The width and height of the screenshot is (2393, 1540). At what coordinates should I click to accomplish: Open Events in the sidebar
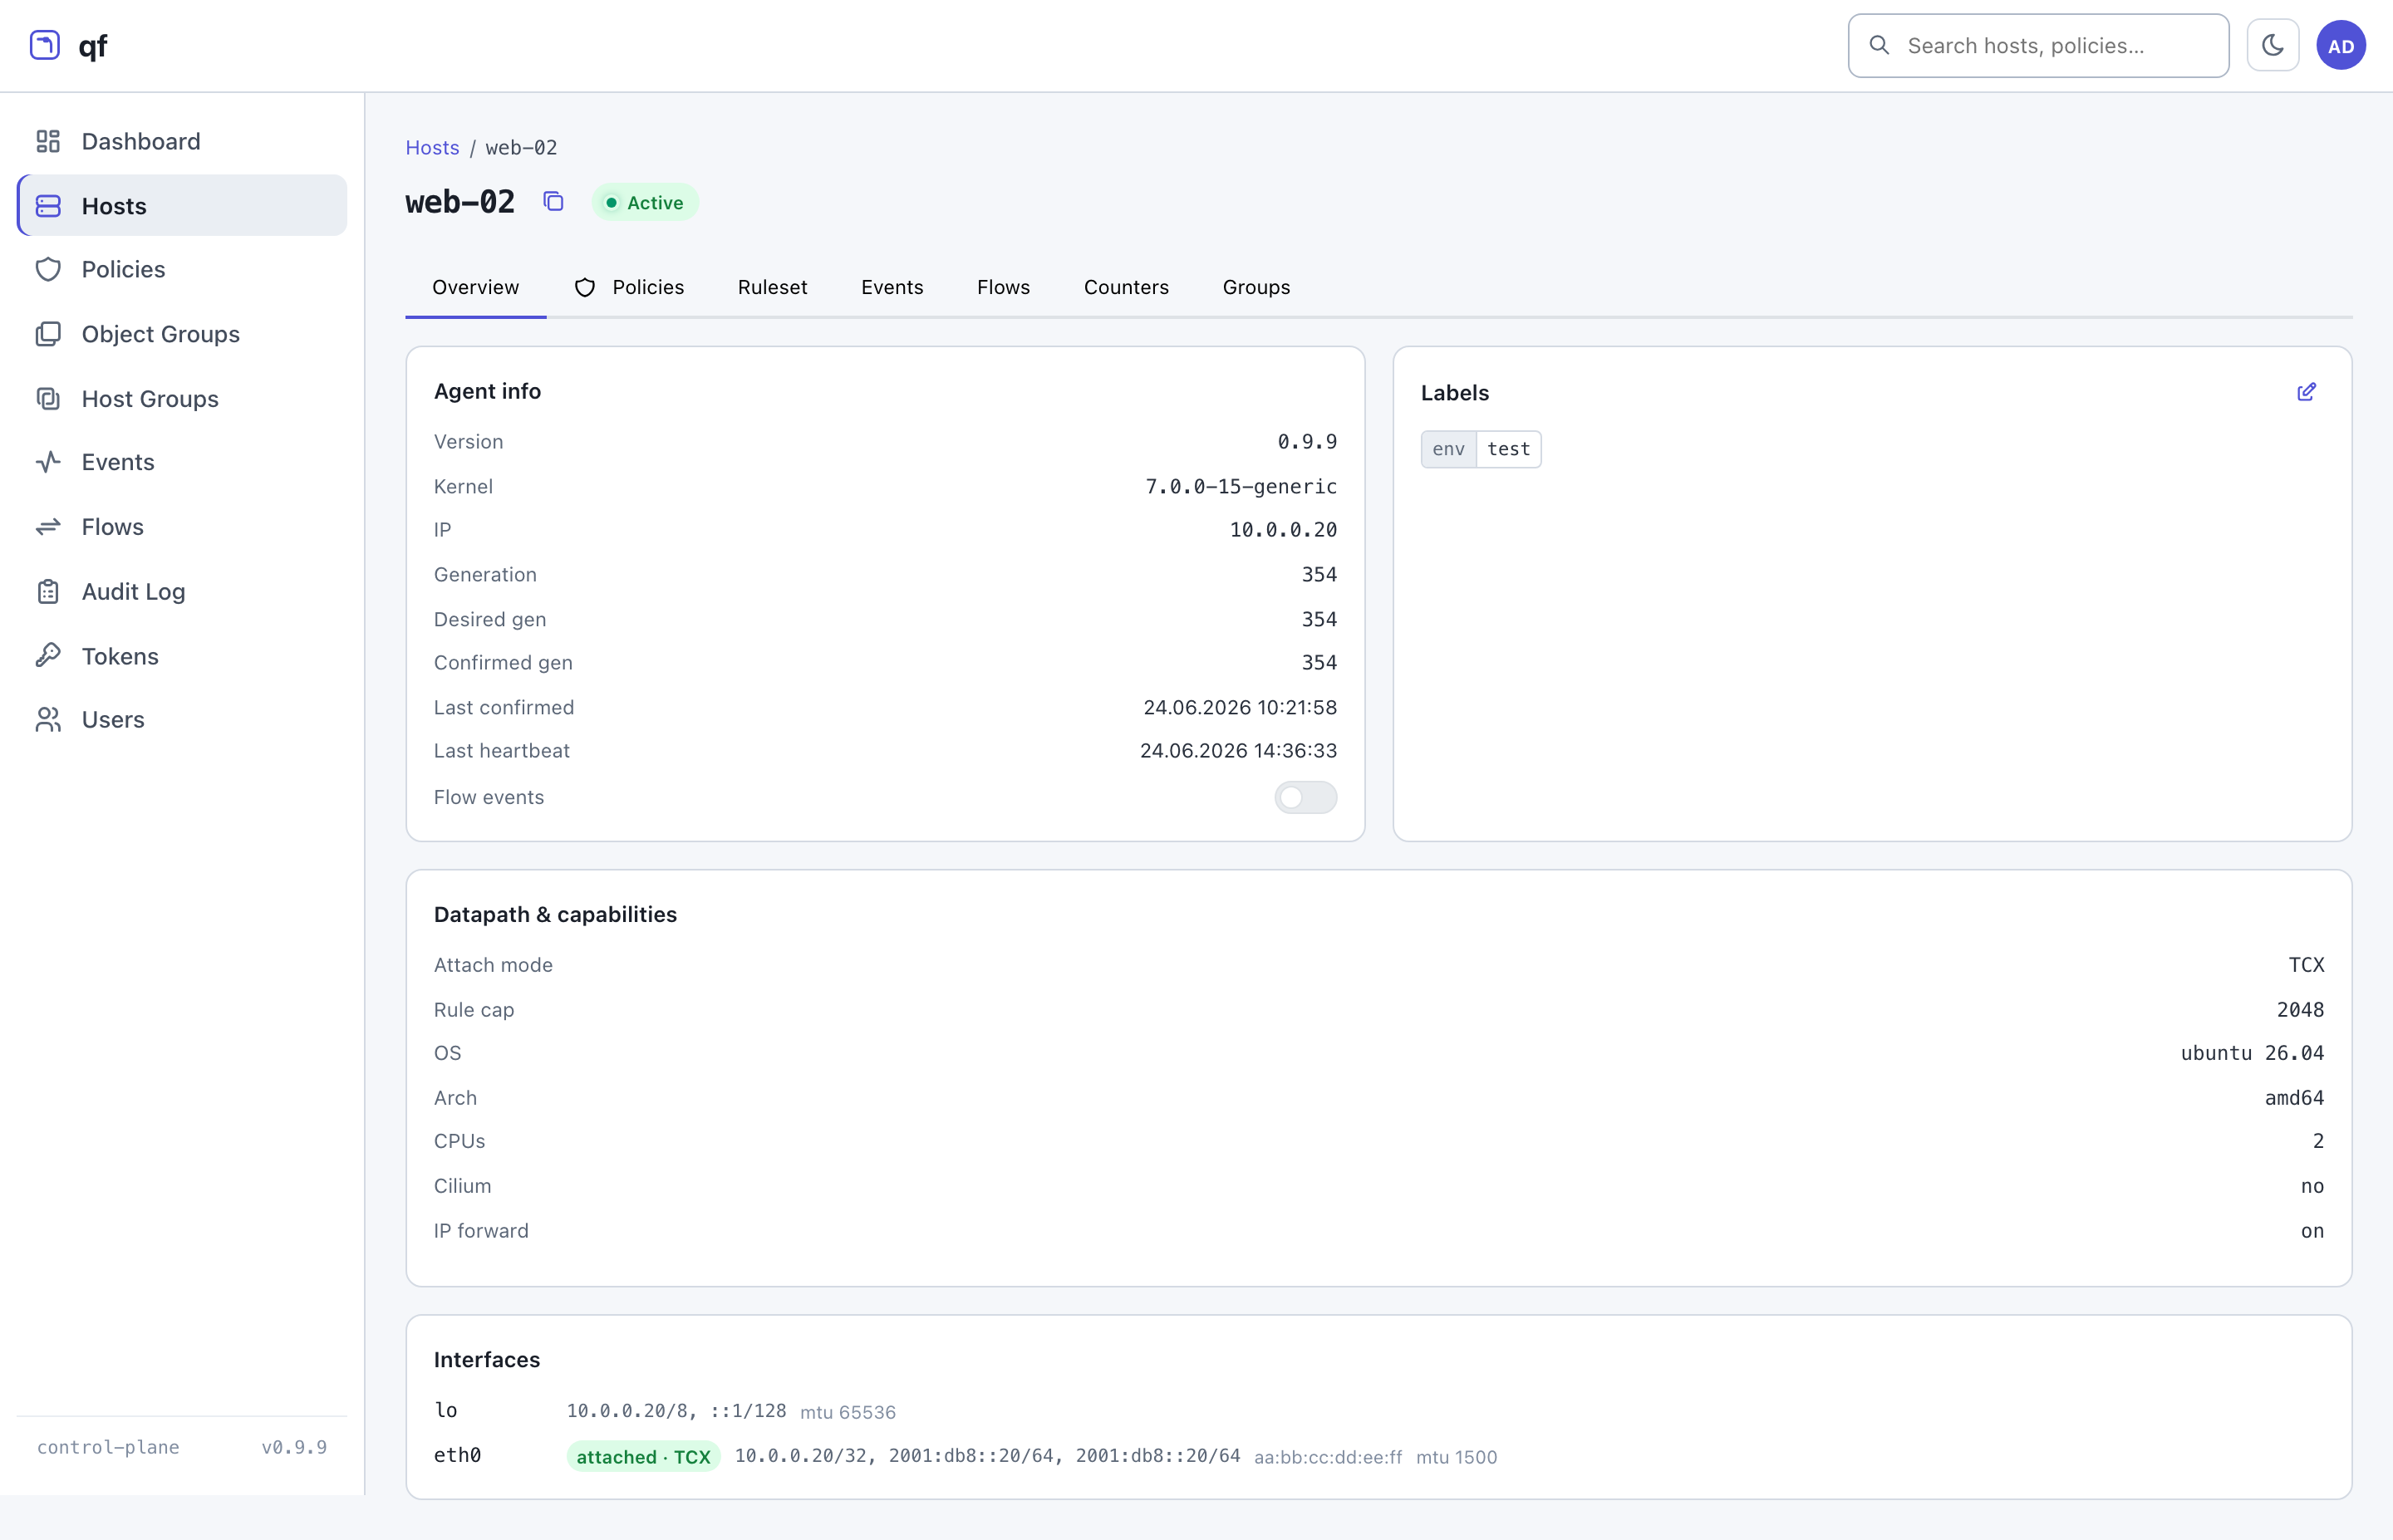pos(182,462)
